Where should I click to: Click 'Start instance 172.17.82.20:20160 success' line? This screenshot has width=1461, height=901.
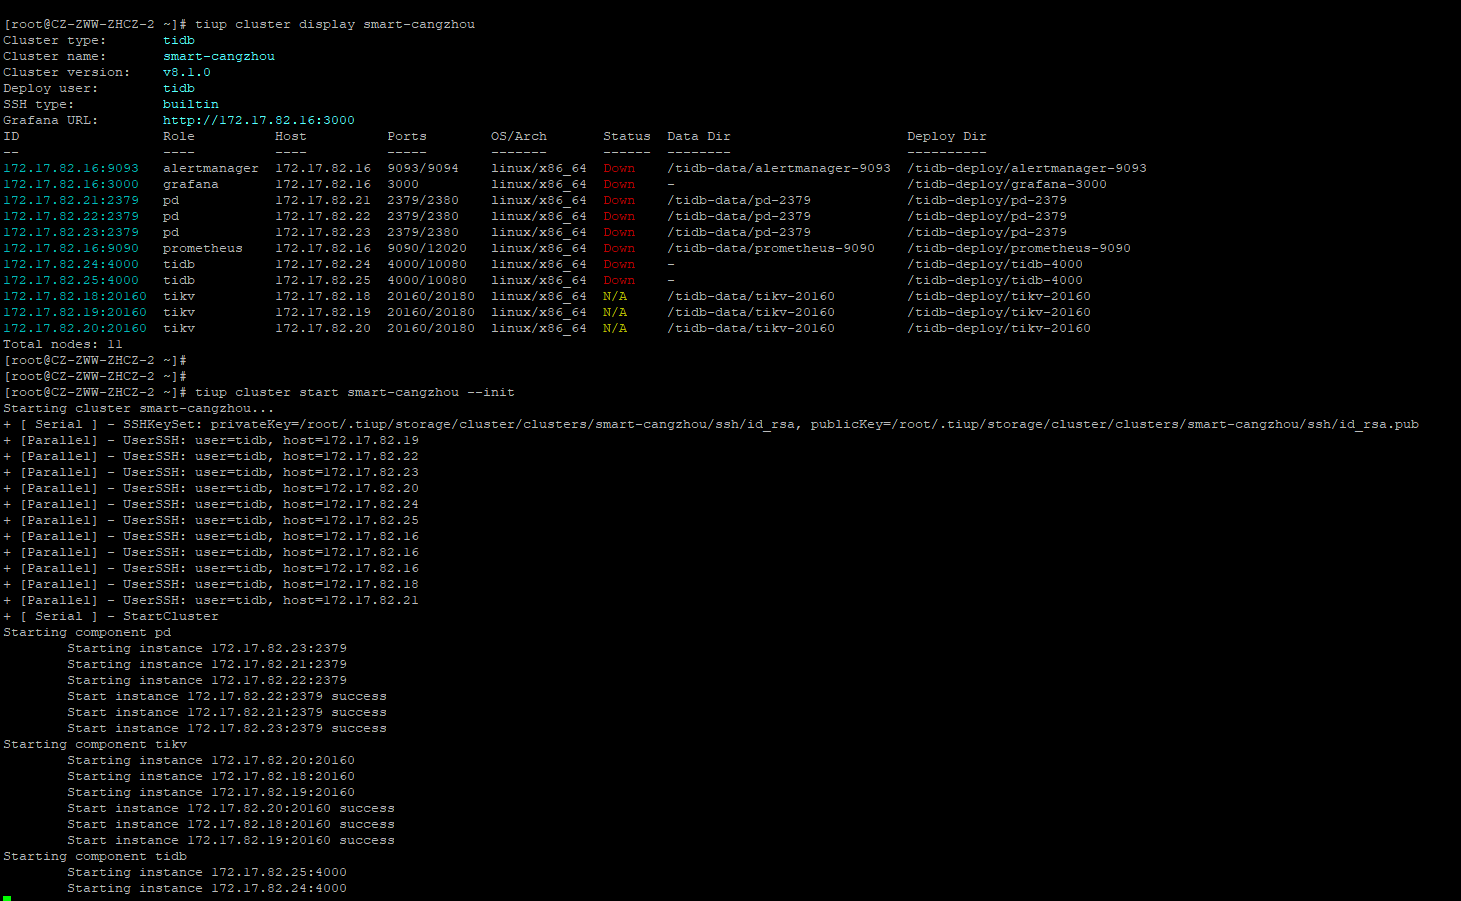click(231, 808)
